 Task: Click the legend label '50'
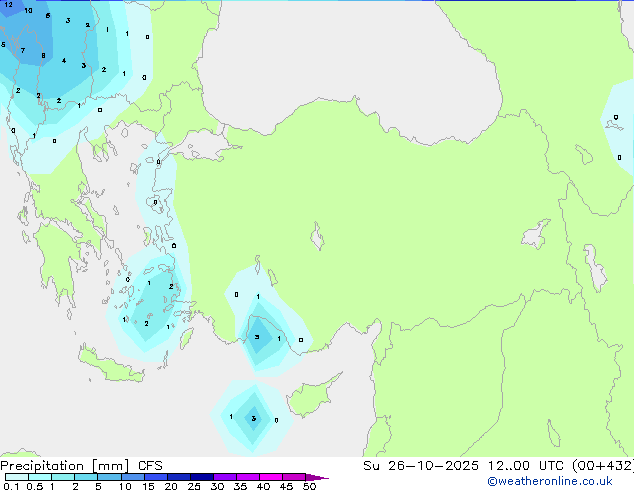309,486
